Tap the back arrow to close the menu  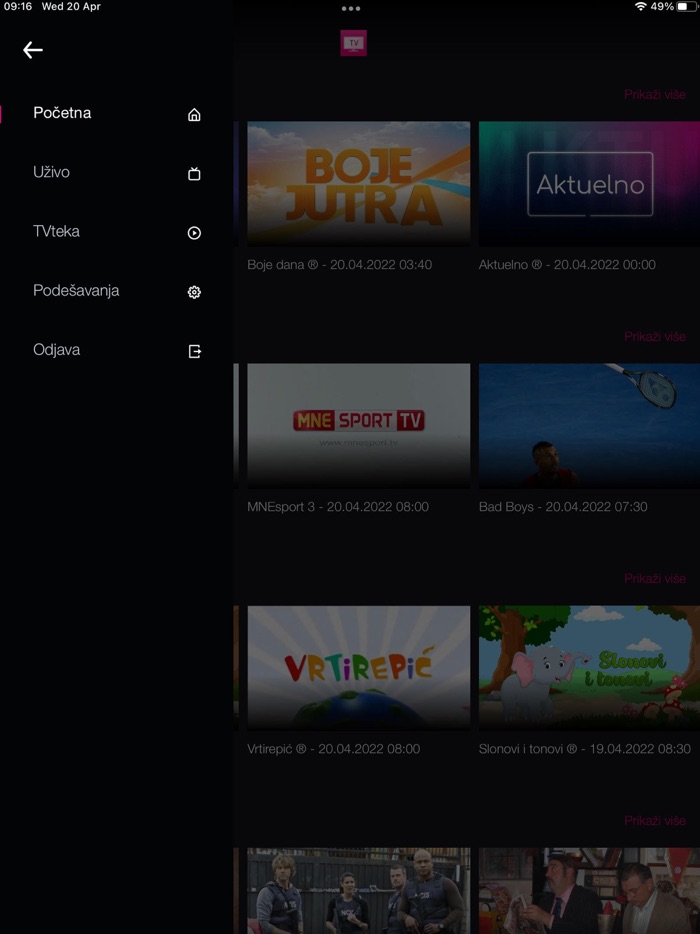coord(33,50)
